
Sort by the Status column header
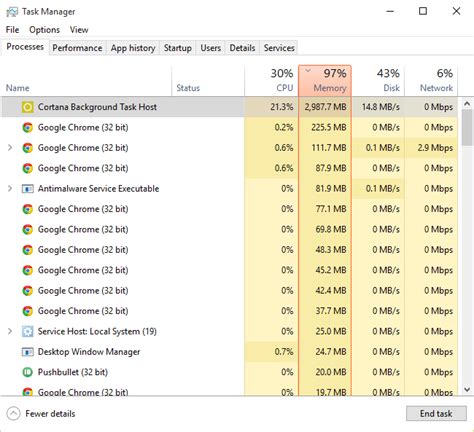tap(208, 81)
